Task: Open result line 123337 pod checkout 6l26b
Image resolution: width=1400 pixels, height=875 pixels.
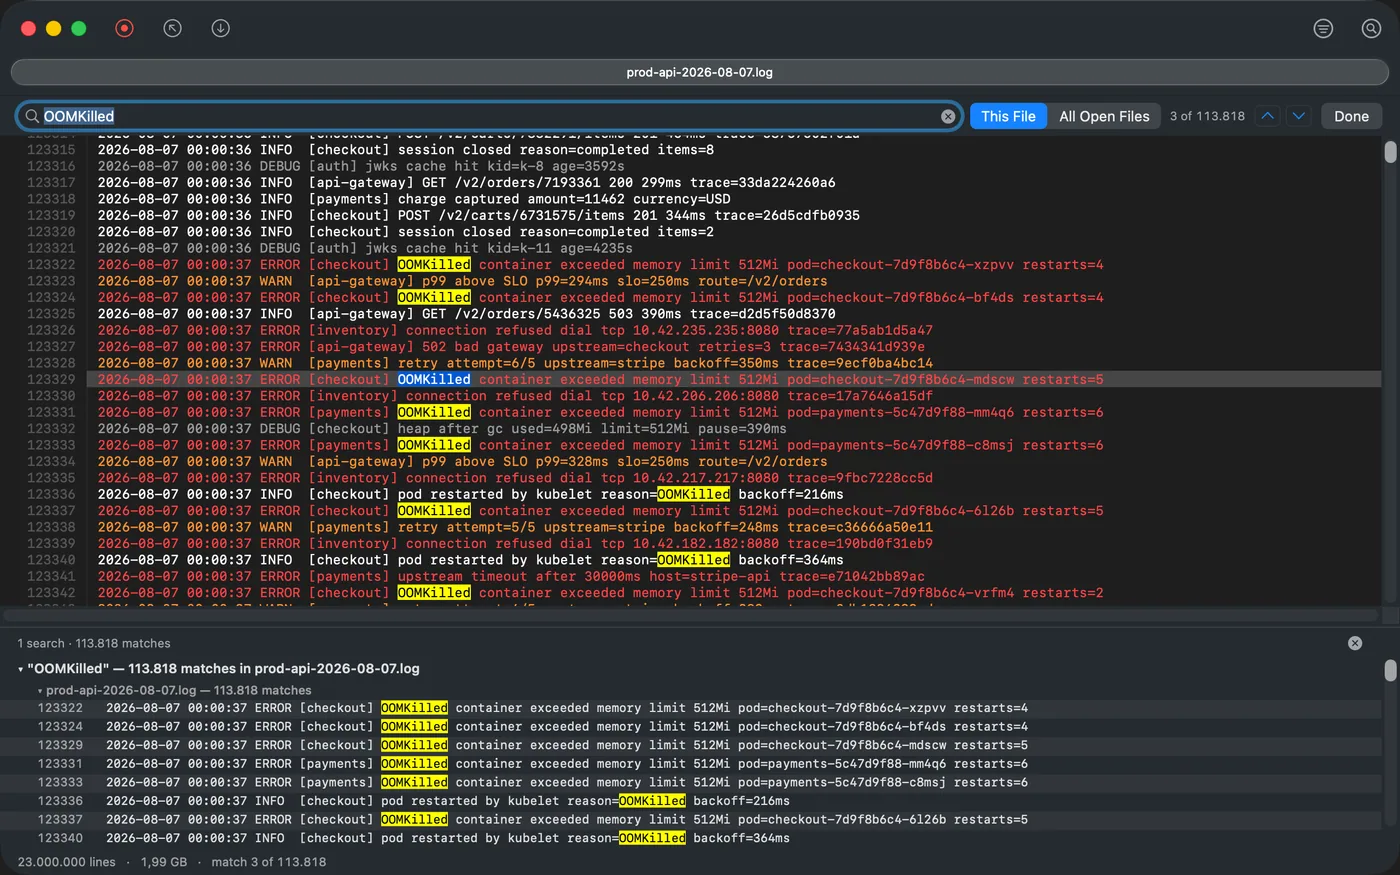Action: click(x=690, y=819)
